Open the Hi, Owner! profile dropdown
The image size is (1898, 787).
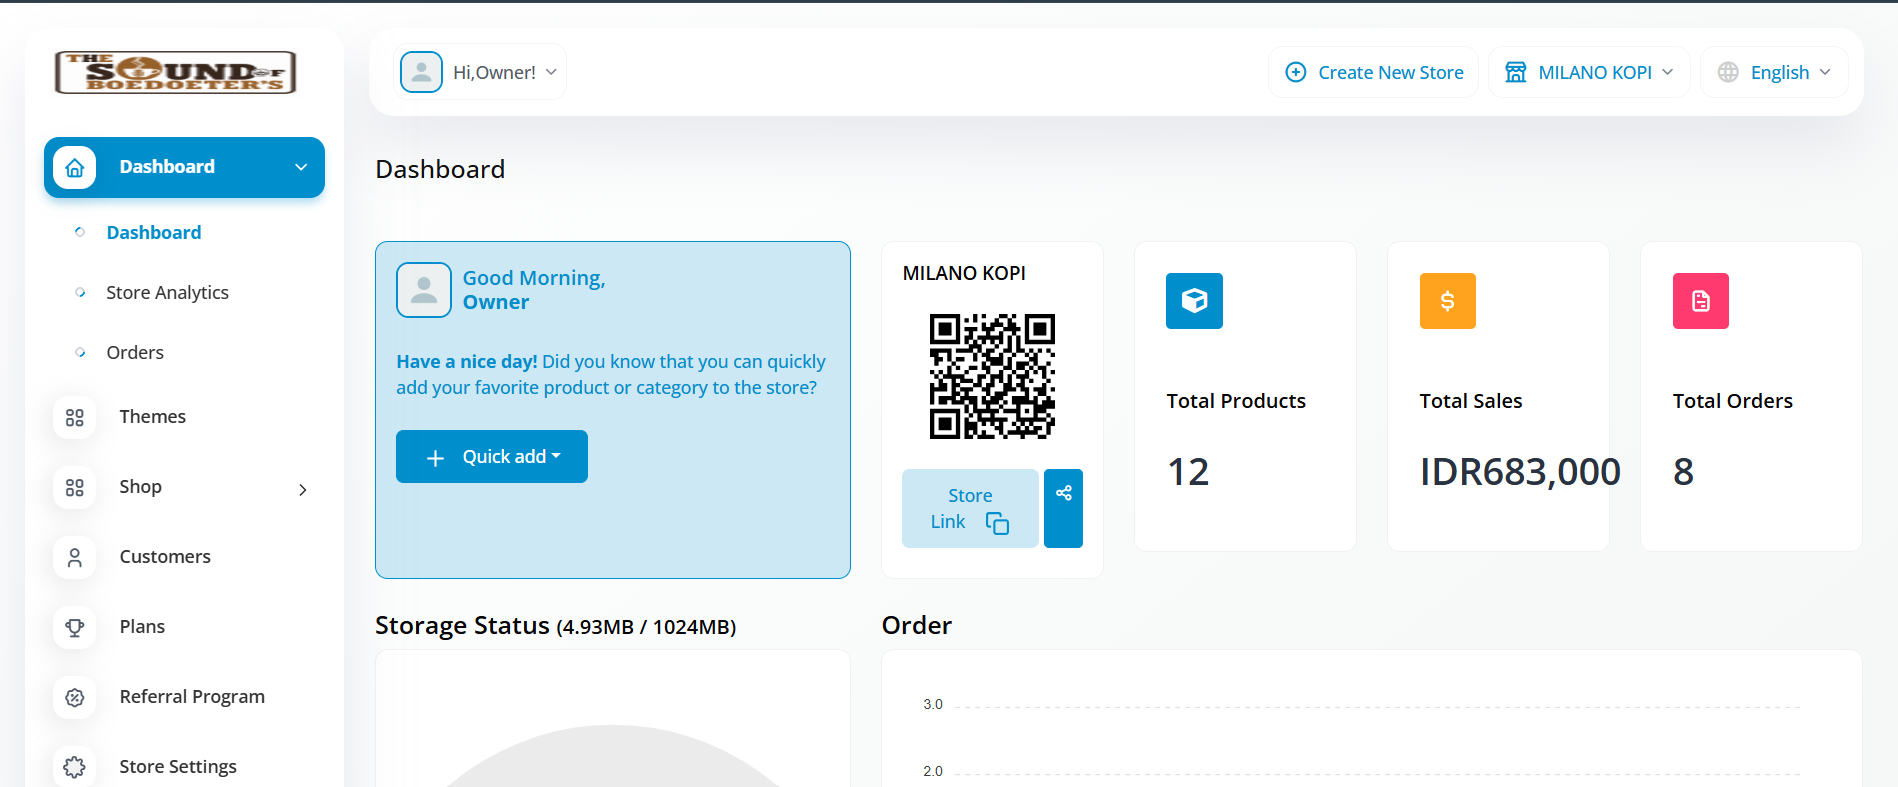(x=483, y=72)
